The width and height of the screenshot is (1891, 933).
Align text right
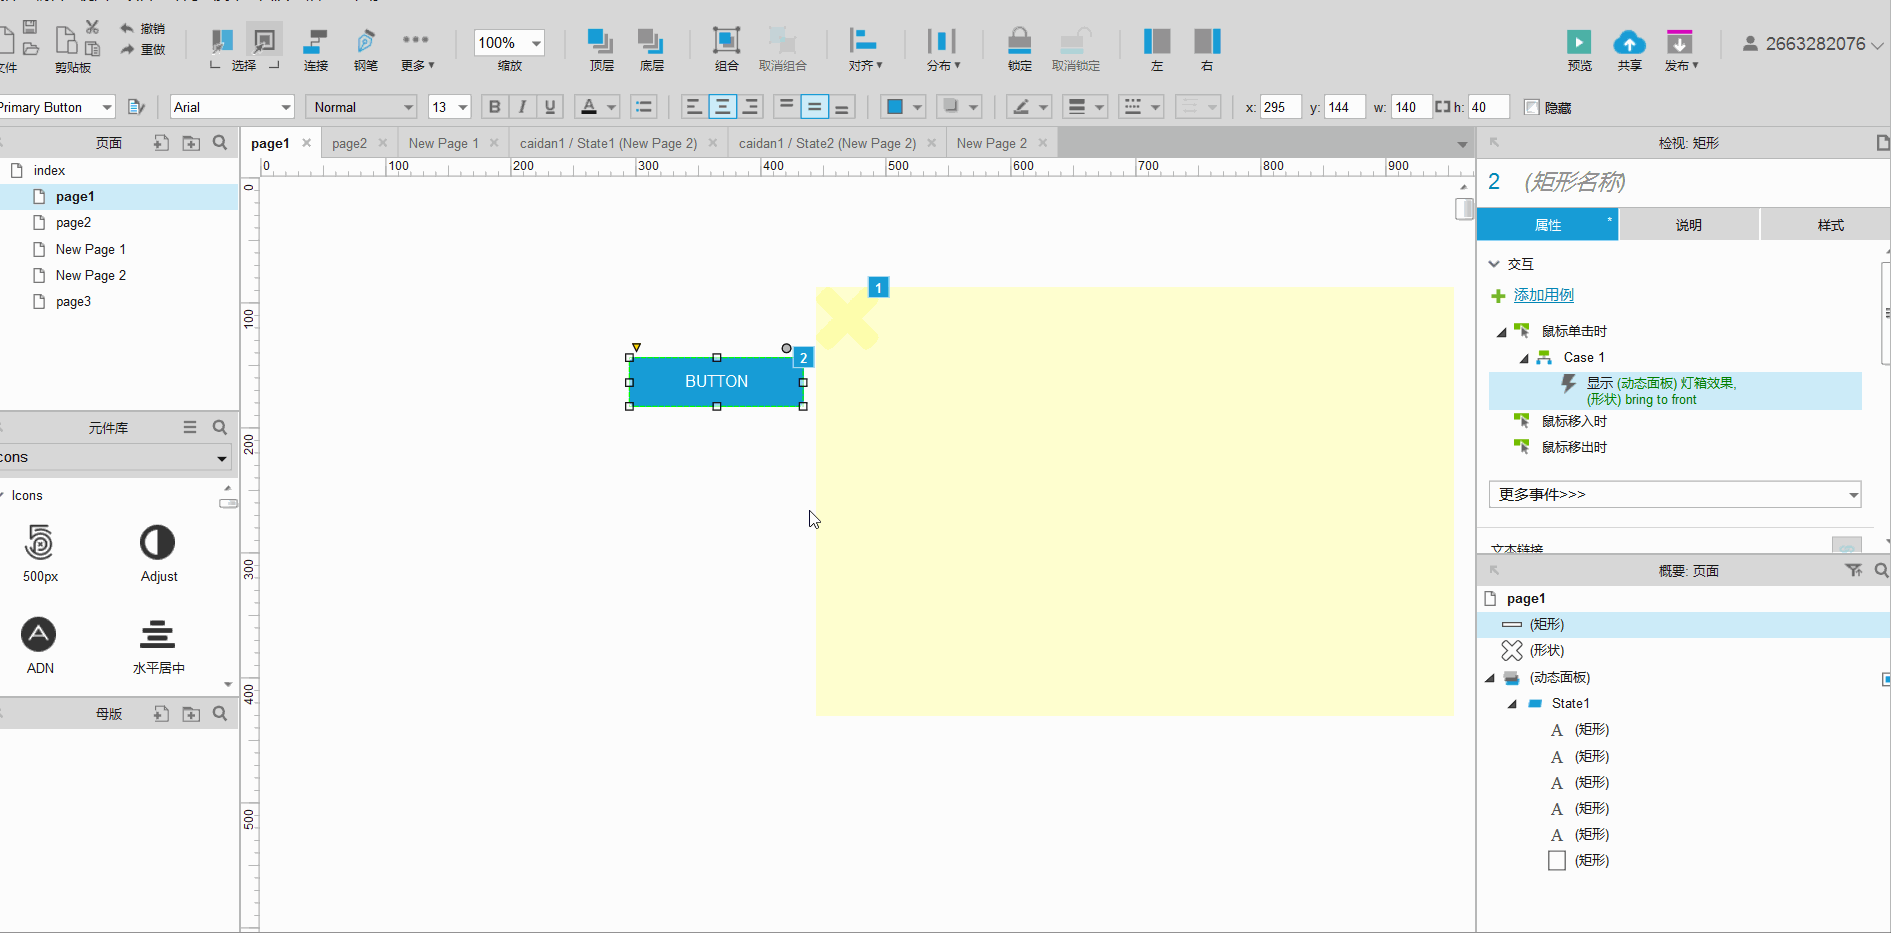click(750, 107)
